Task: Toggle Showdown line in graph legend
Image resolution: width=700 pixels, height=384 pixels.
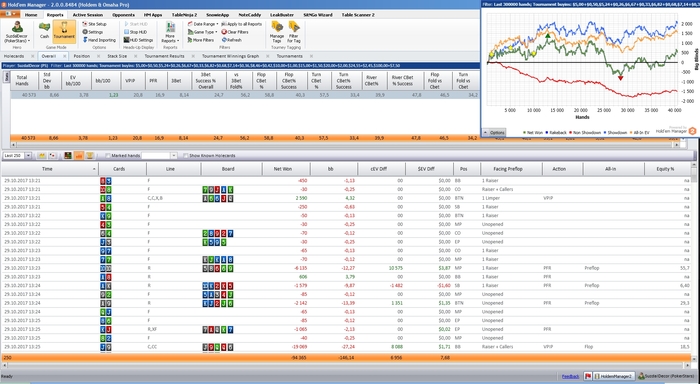Action: (615, 133)
